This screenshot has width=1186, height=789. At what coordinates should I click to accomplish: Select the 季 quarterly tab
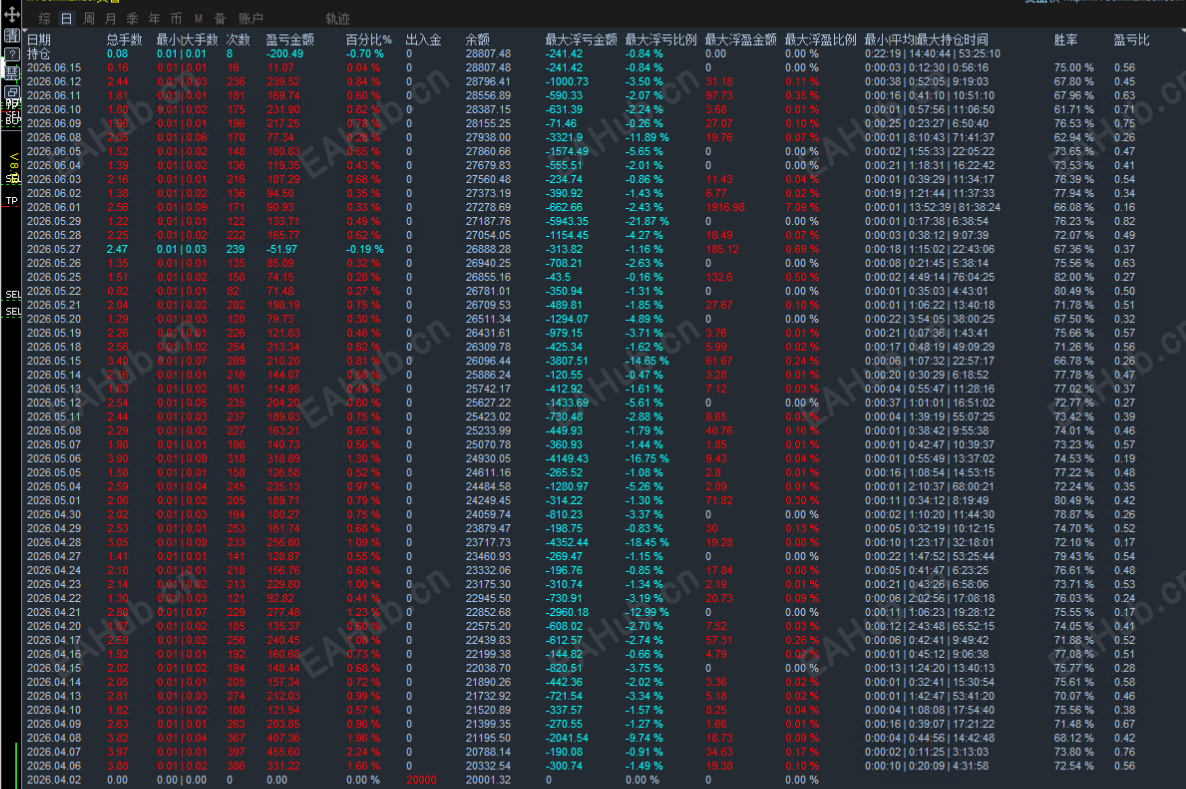point(132,18)
